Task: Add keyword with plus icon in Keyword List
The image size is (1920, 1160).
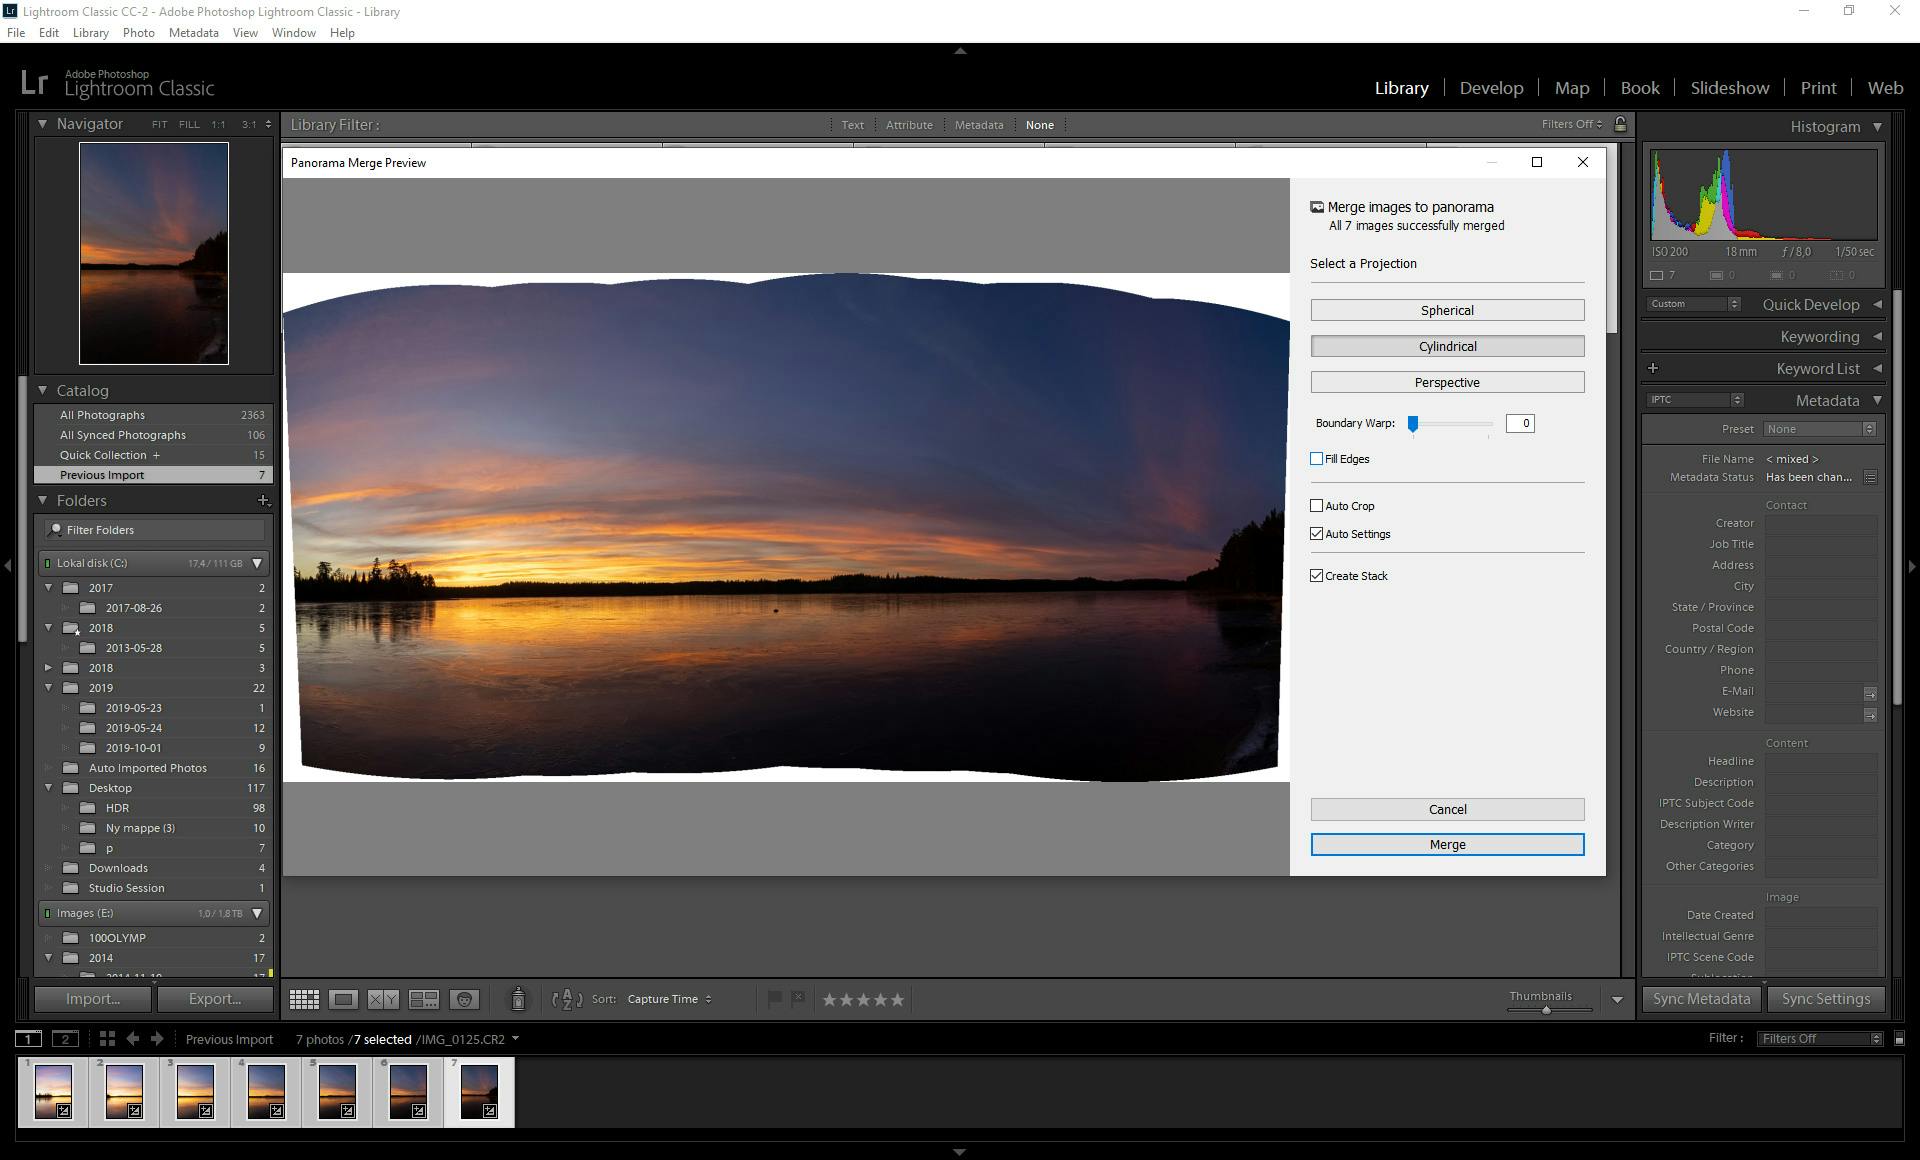Action: pos(1653,368)
